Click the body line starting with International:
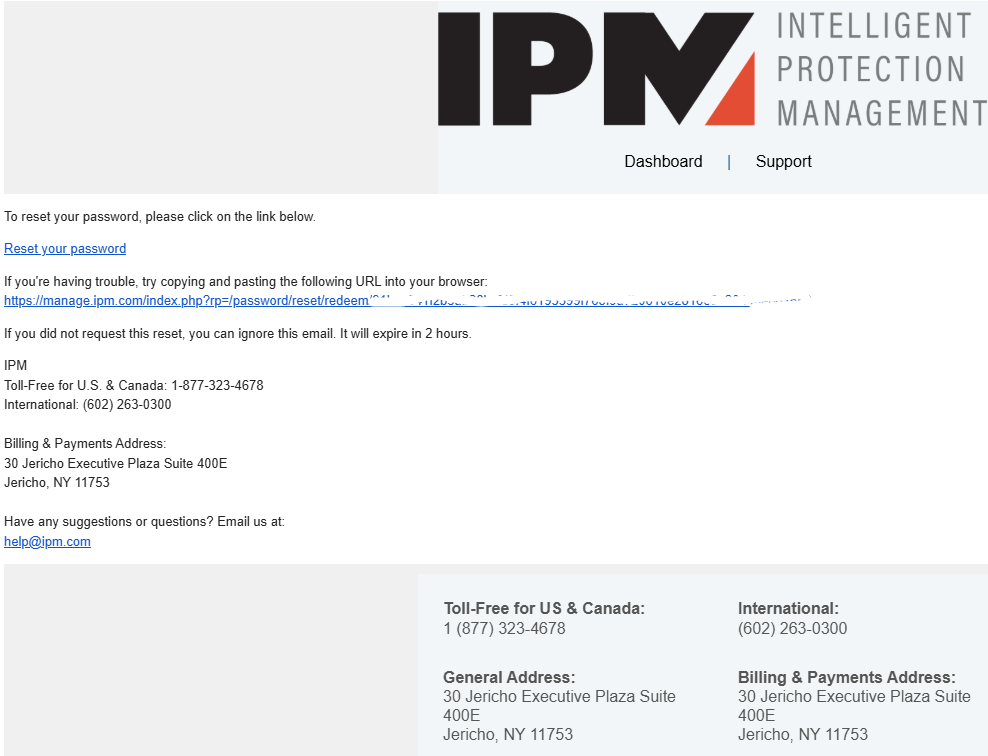 87,405
